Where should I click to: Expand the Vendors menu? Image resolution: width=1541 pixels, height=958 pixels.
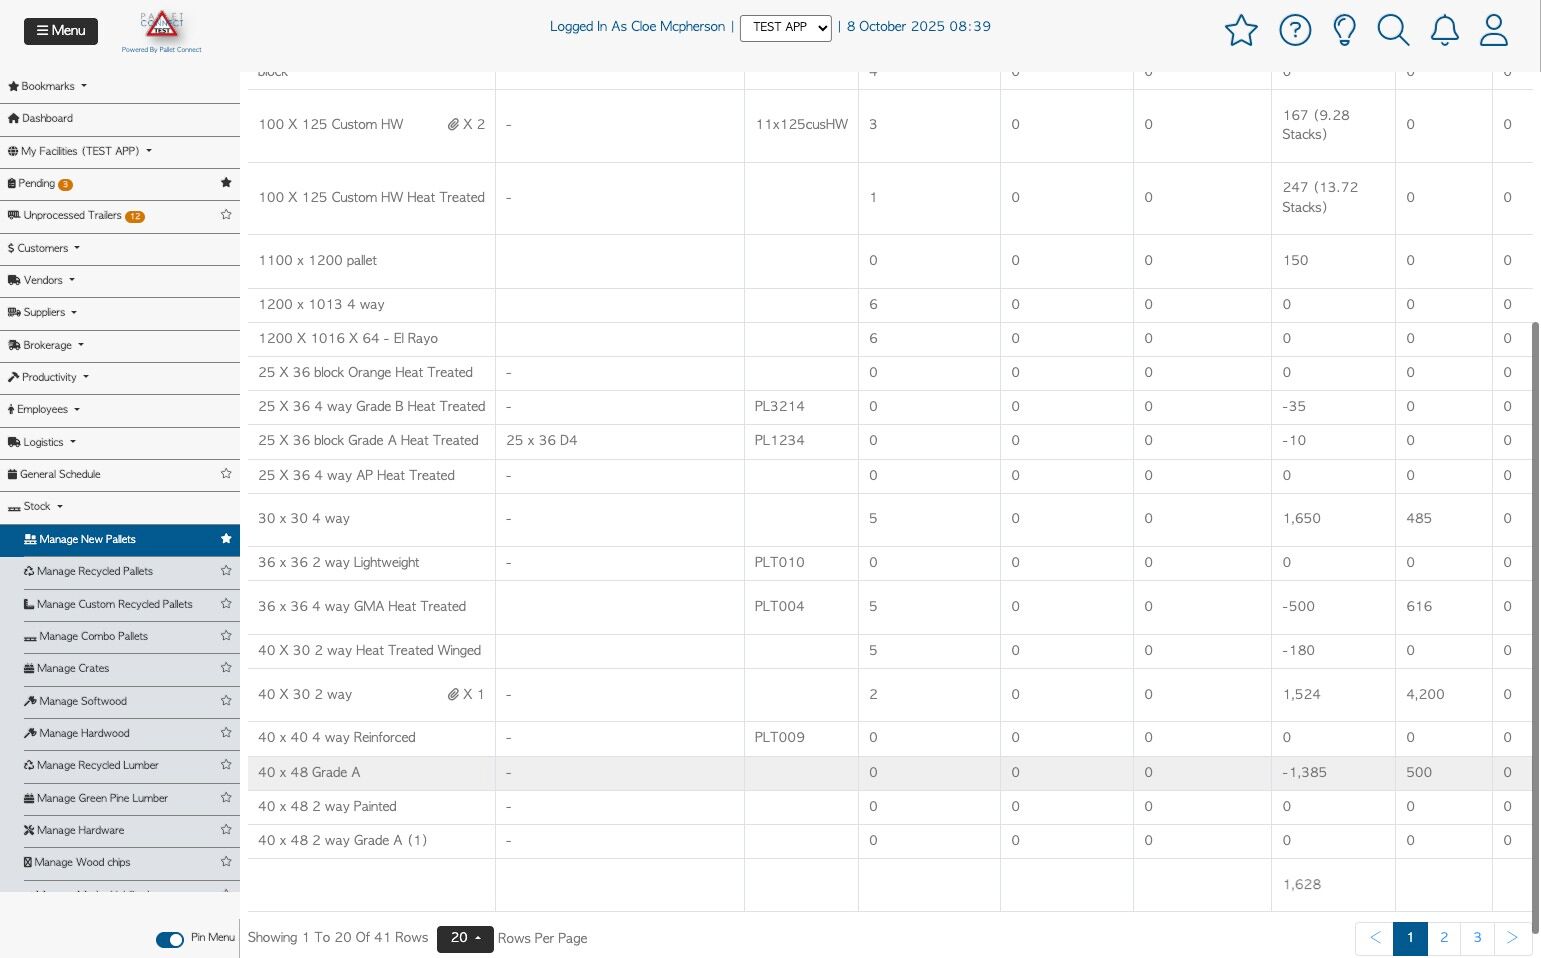click(x=41, y=280)
